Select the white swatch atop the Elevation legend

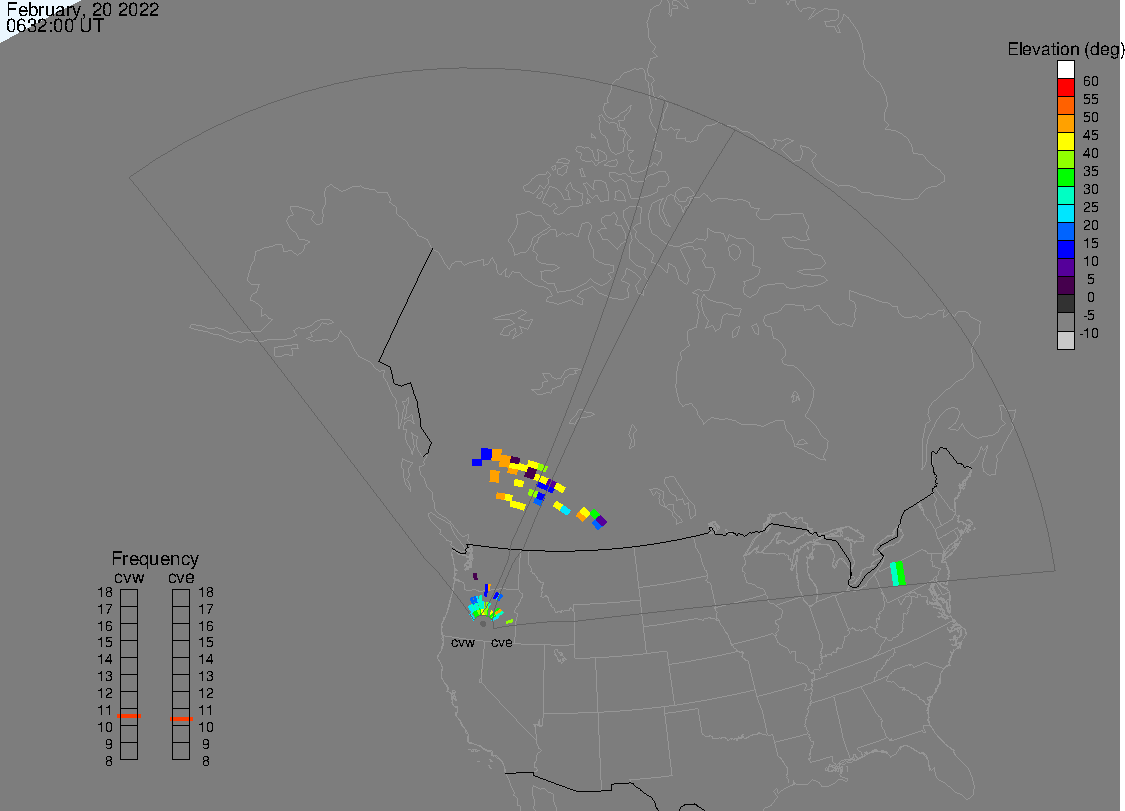pyautogui.click(x=1066, y=70)
